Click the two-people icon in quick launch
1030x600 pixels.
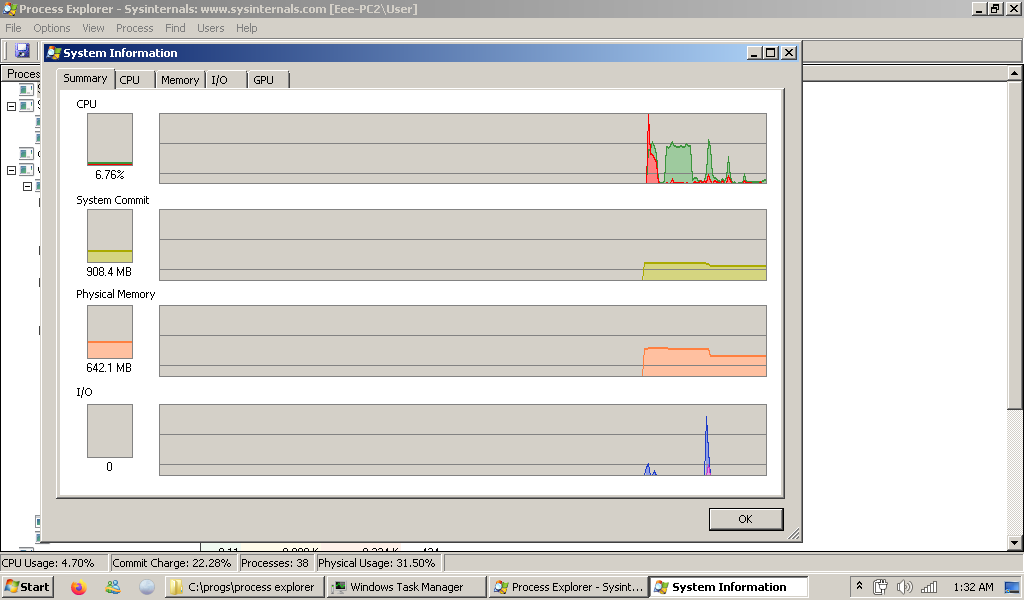pyautogui.click(x=113, y=587)
